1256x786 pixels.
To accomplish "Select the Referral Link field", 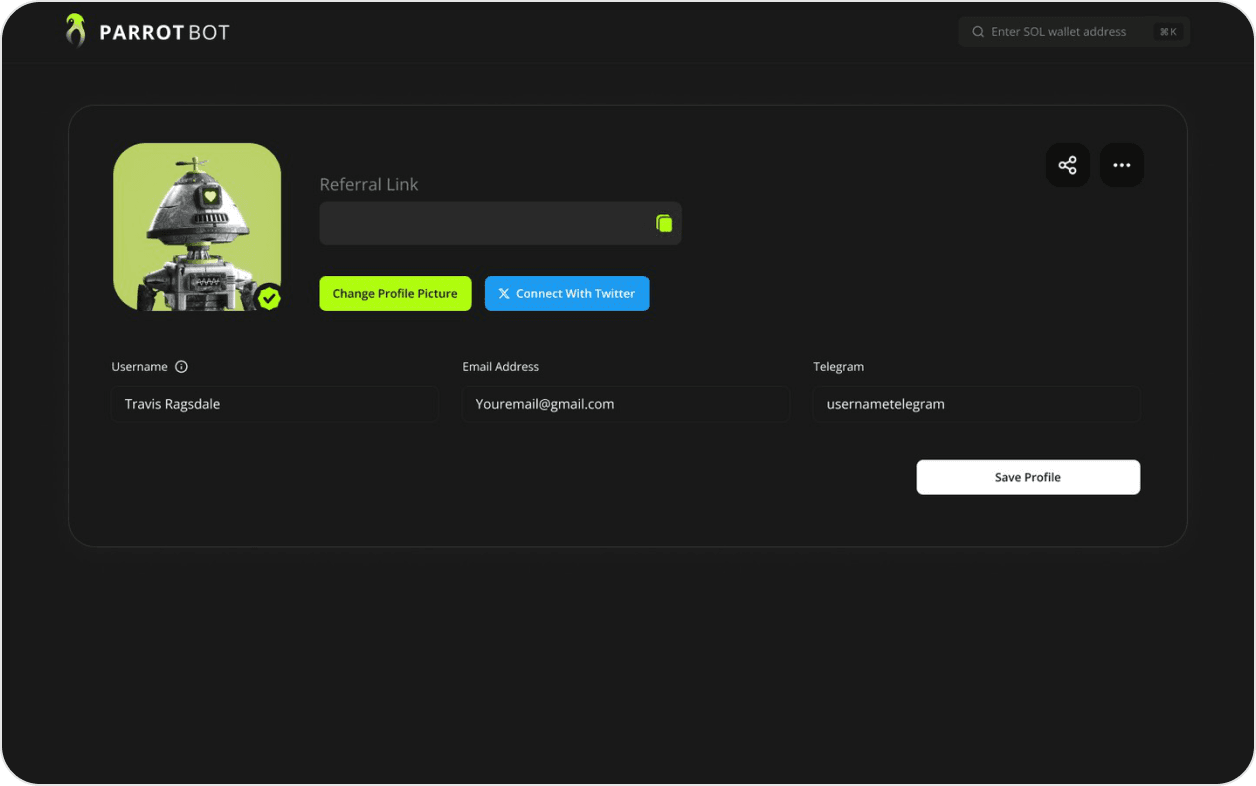I will pos(500,223).
